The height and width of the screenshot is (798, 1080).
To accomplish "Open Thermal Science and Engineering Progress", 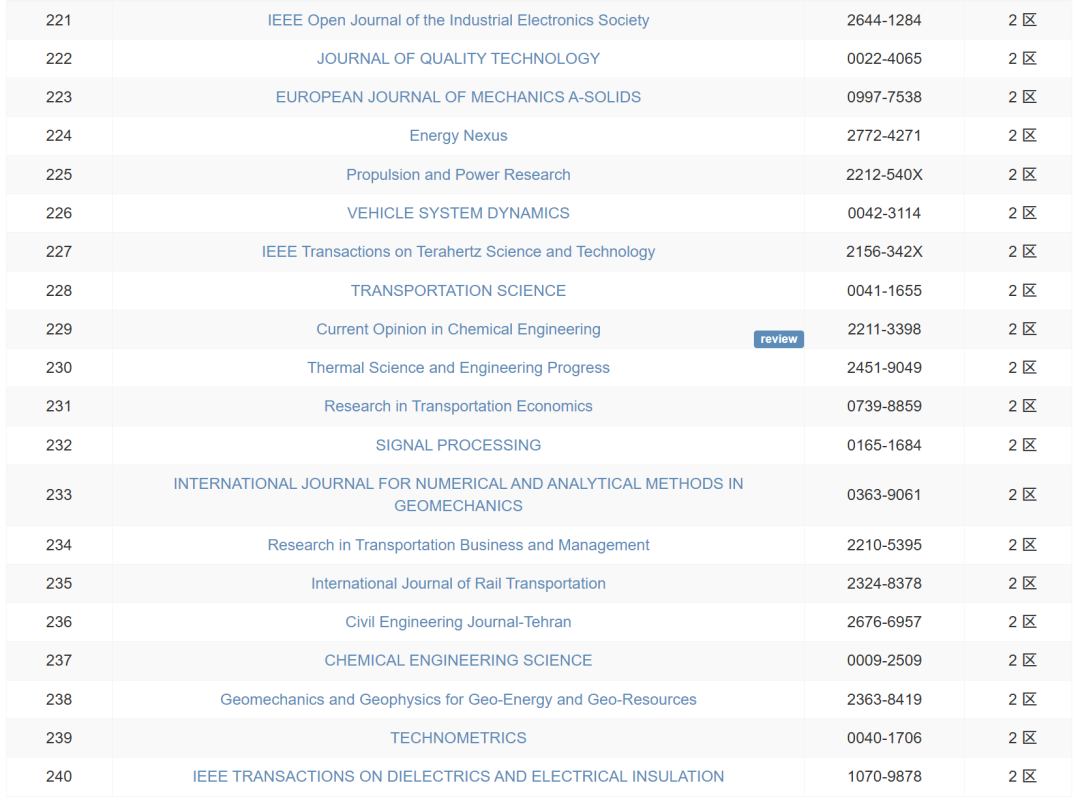I will [x=458, y=368].
